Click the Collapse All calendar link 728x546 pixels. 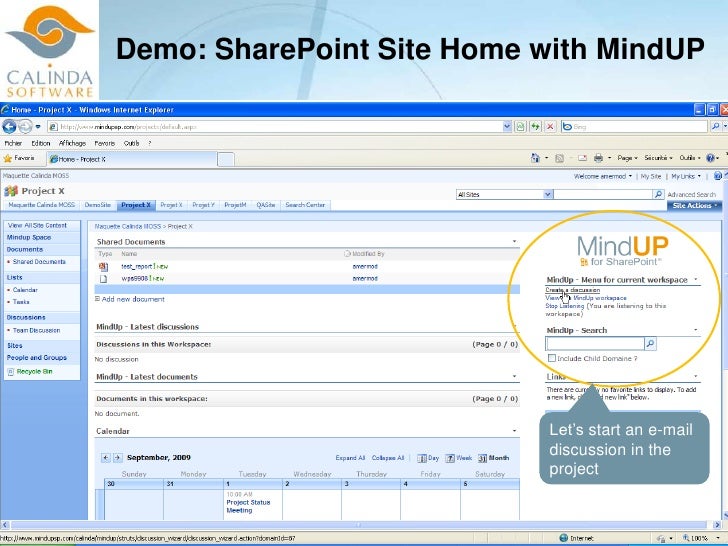(388, 458)
